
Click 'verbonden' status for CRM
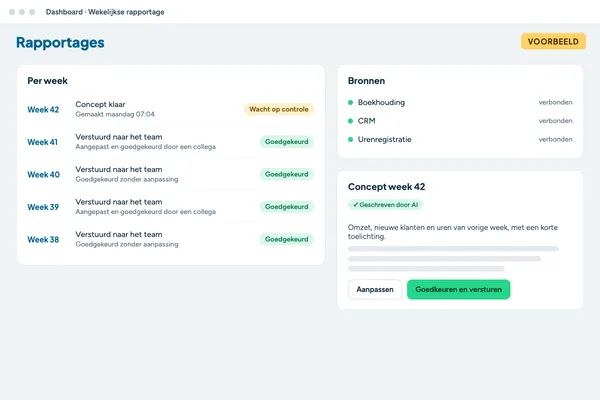coord(556,121)
